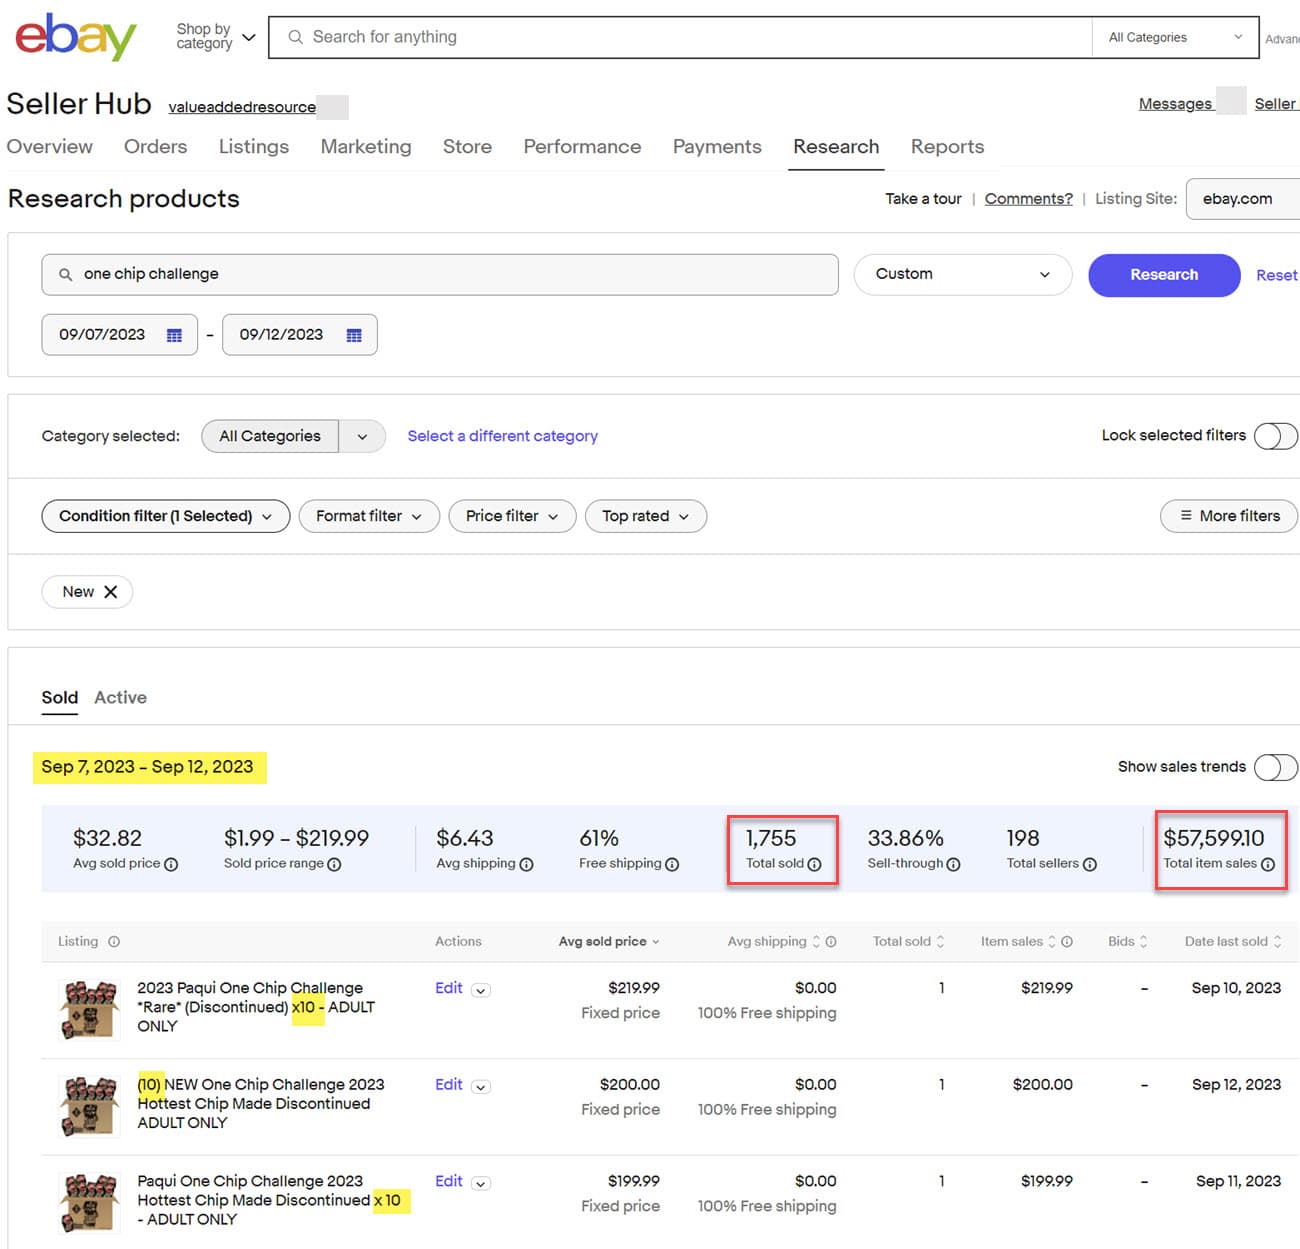1300x1249 pixels.
Task: Go to Orders tab
Action: (x=155, y=146)
